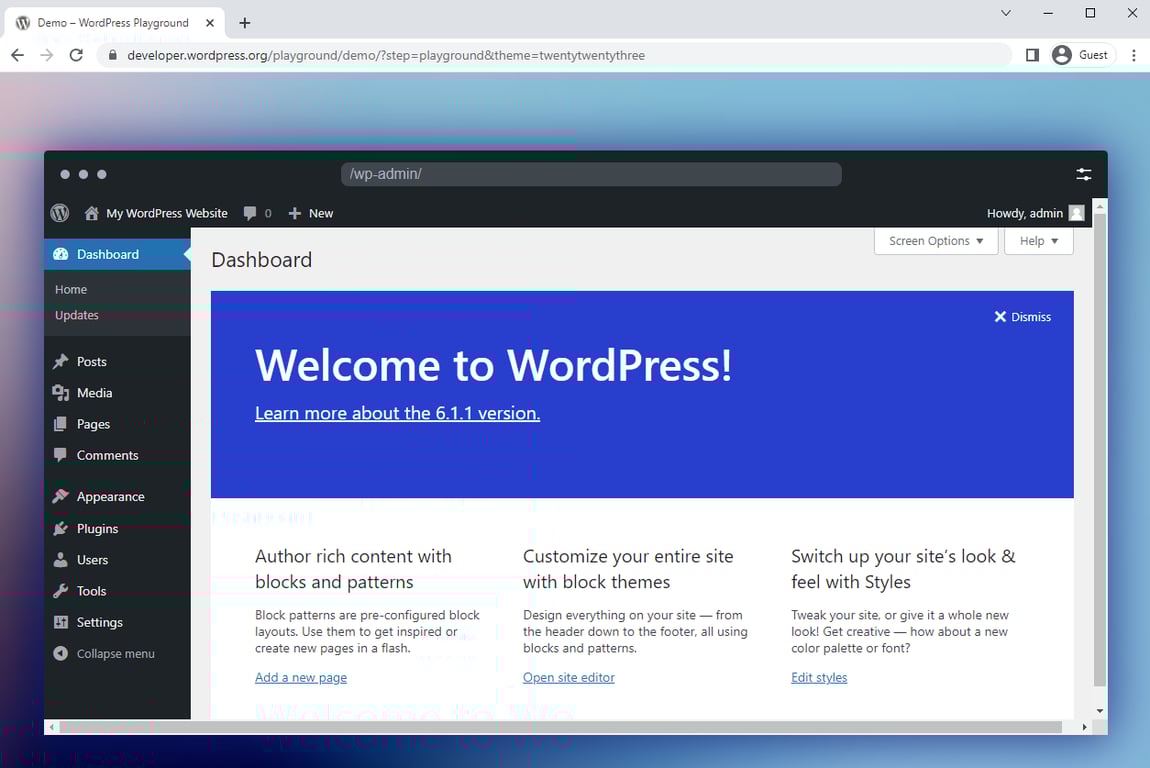
Task: Open the Help dropdown panel
Action: (1038, 240)
